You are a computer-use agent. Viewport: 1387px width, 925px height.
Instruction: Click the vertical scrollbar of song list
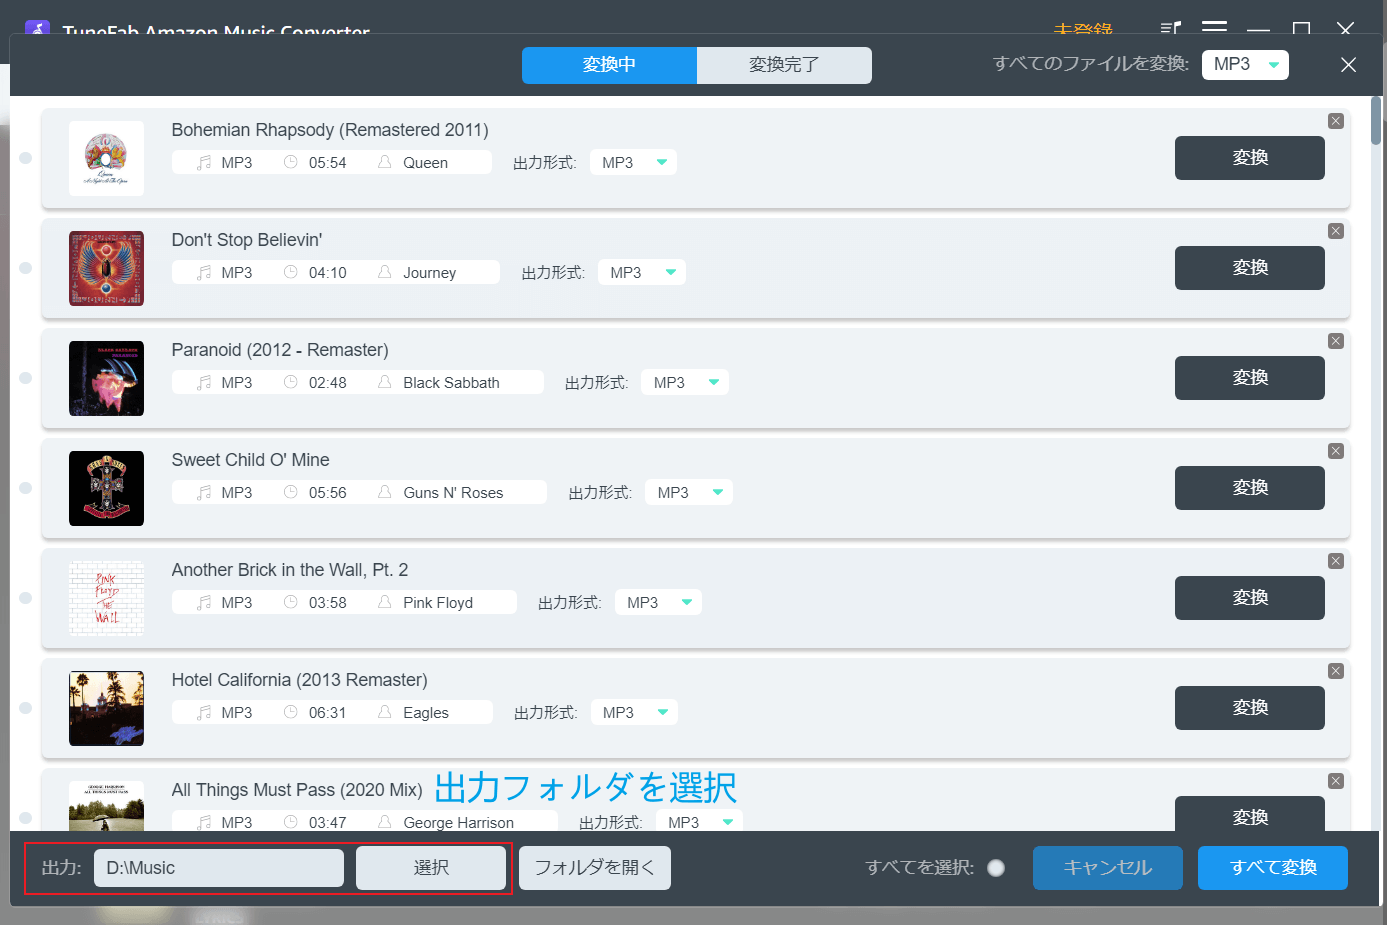[x=1376, y=122]
